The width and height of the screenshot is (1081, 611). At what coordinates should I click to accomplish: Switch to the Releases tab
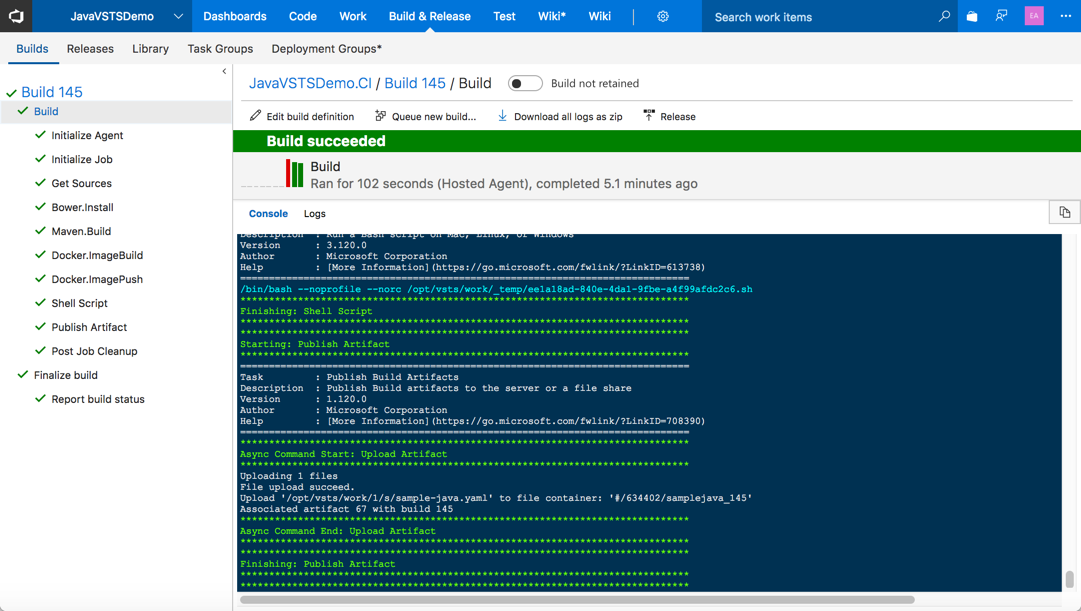90,48
